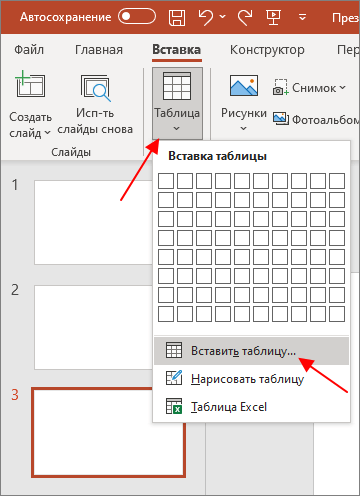Screen dimensions: 360x496
Task: Click the Undo arrow icon
Action: tap(206, 17)
